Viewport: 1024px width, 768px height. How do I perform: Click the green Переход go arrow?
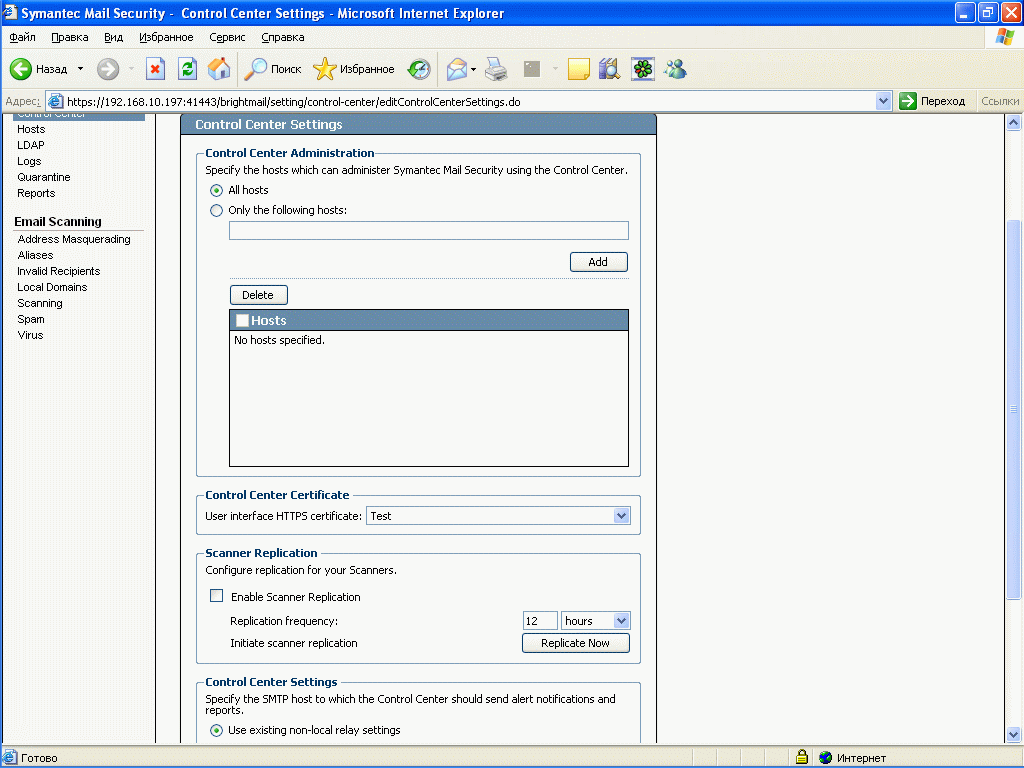click(x=908, y=101)
